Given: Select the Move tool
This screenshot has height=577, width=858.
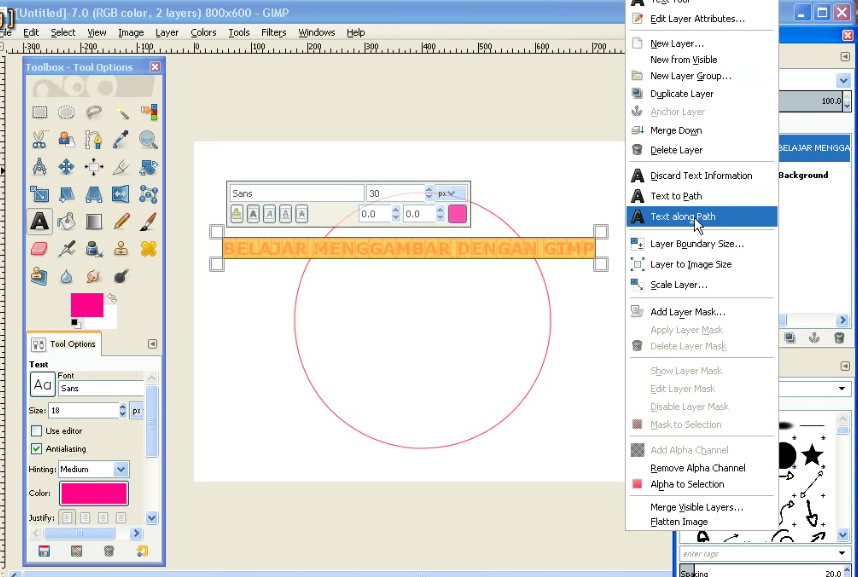Looking at the screenshot, I should pos(67,167).
